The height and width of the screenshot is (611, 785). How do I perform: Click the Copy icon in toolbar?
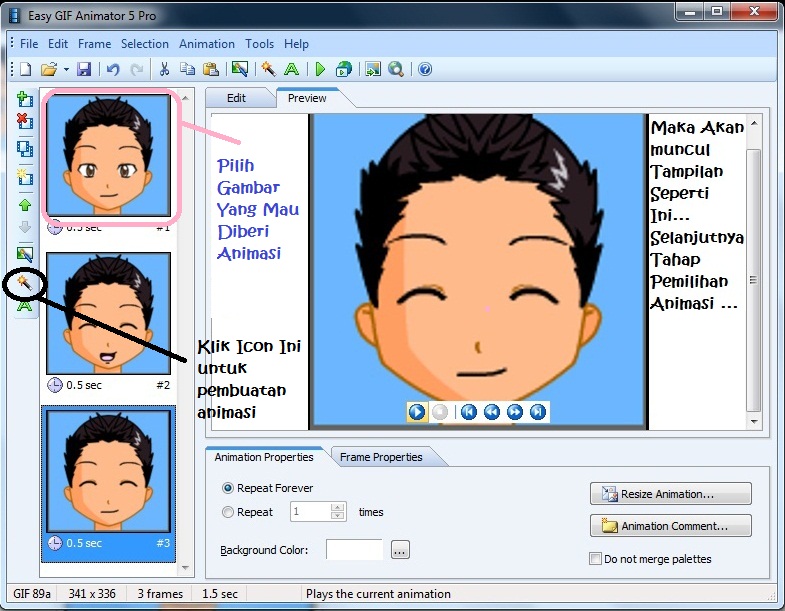tap(187, 69)
